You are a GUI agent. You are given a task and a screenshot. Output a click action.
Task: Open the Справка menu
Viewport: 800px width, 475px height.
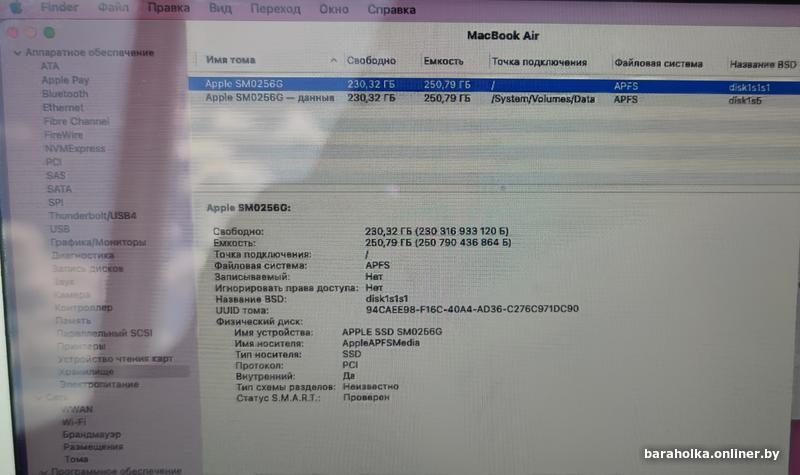(x=391, y=10)
